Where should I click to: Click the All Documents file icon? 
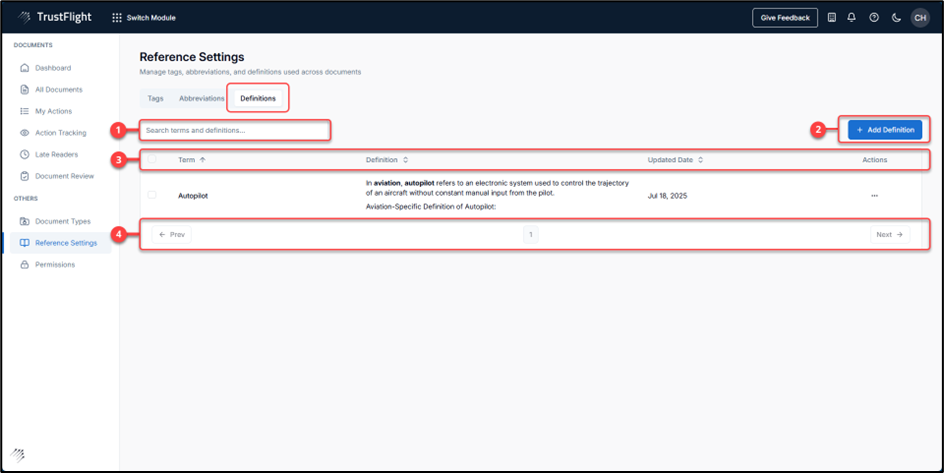pyautogui.click(x=25, y=90)
